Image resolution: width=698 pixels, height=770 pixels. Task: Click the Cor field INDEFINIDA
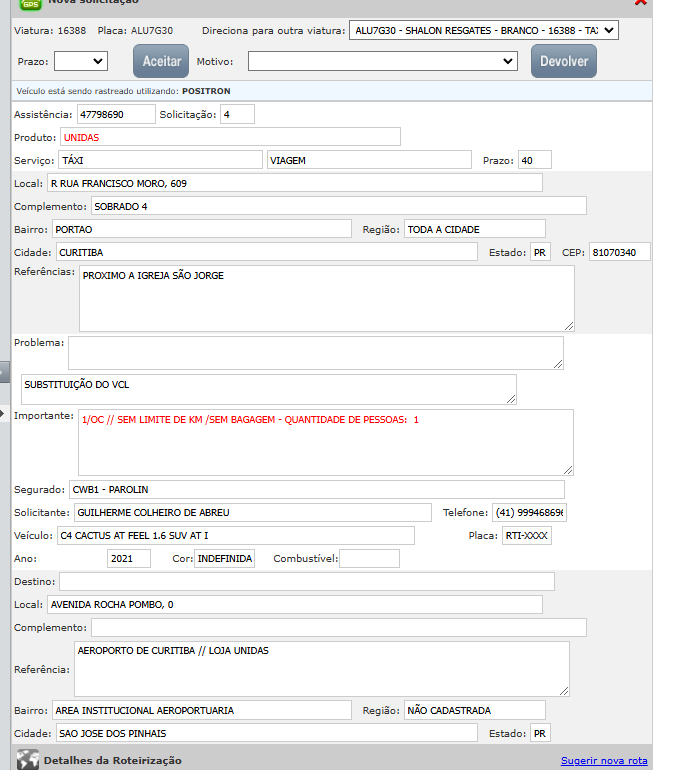(x=224, y=558)
